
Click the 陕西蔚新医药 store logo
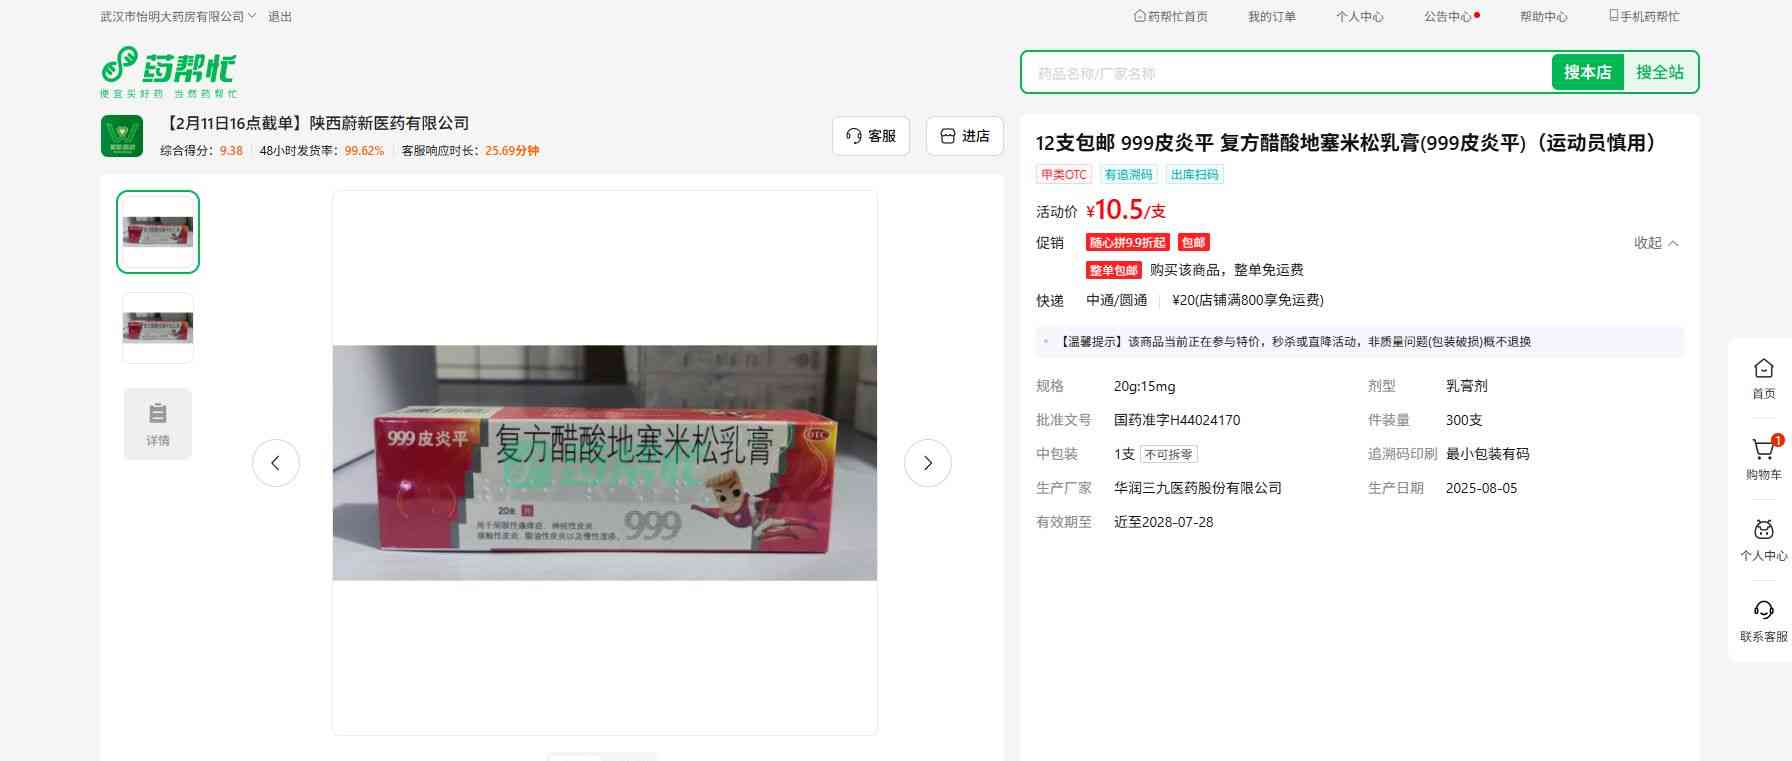(x=122, y=136)
